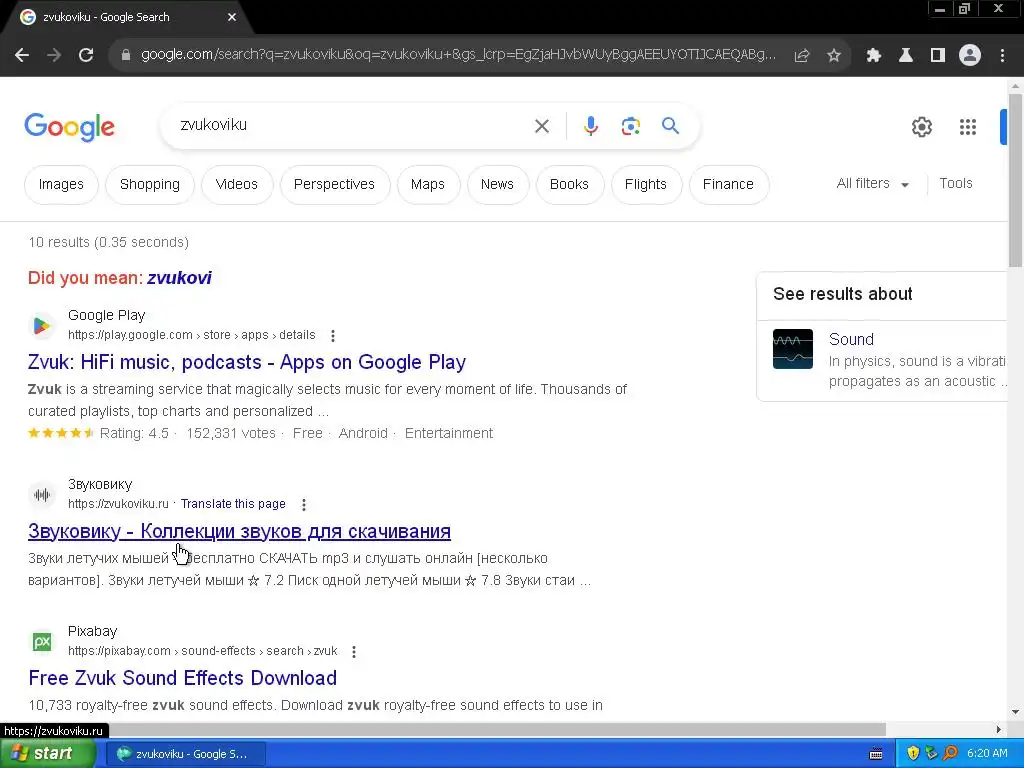Viewport: 1024px width, 768px height.
Task: Filter results by Maps
Action: coord(428,185)
